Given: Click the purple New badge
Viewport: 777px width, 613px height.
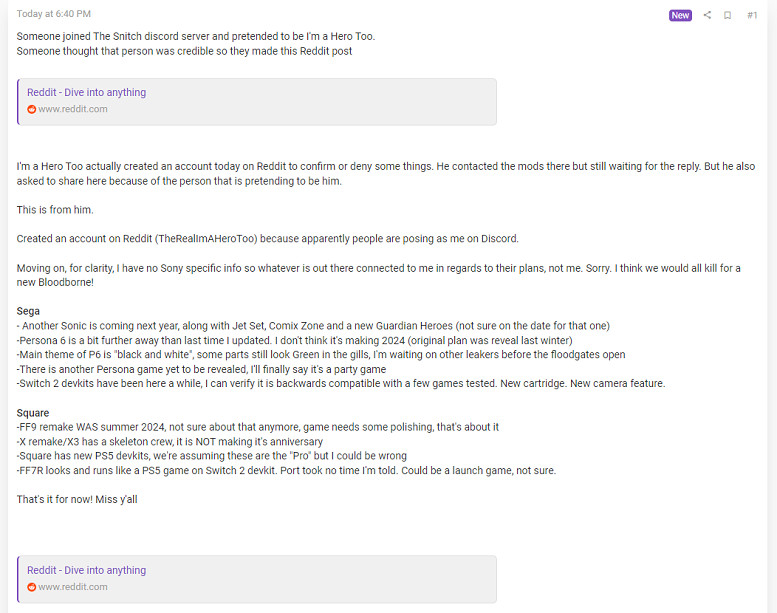Looking at the screenshot, I should [x=680, y=15].
